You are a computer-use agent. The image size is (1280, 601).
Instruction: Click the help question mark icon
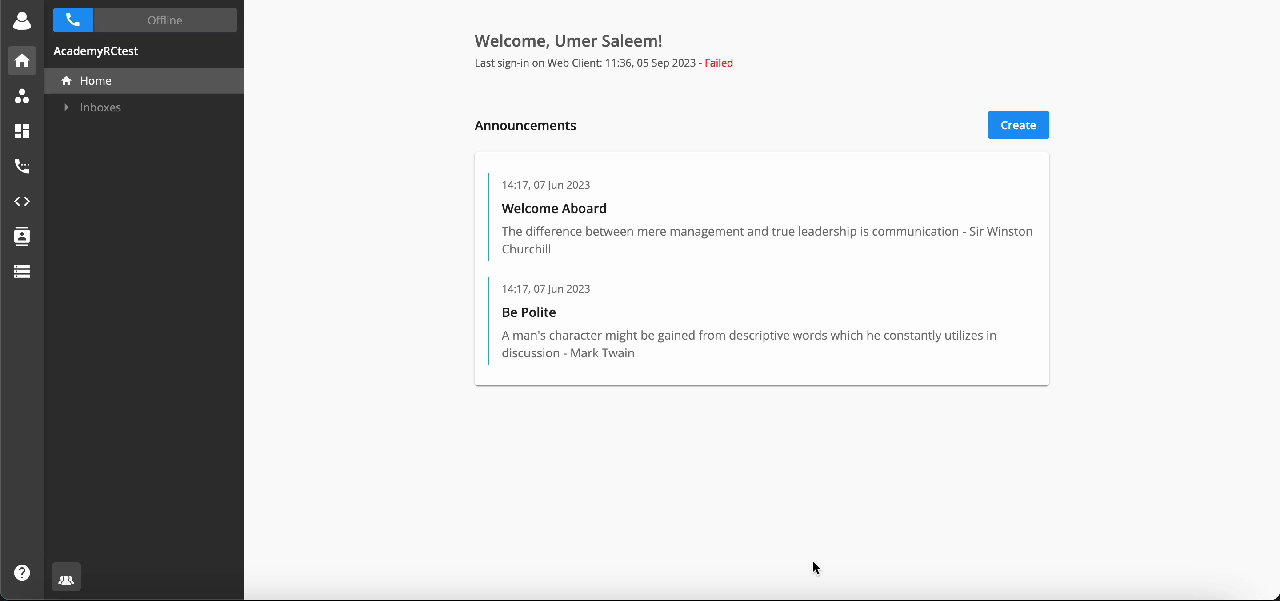(22, 573)
